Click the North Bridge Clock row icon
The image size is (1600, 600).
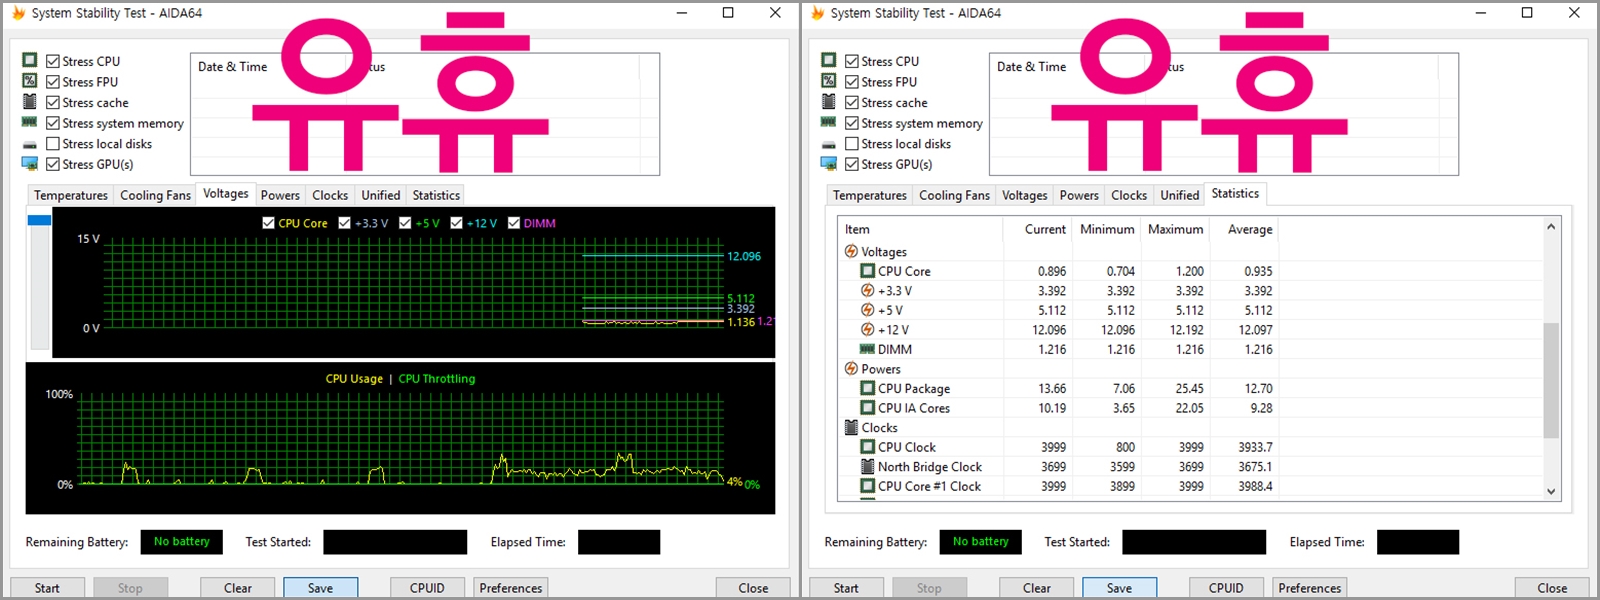coord(867,467)
